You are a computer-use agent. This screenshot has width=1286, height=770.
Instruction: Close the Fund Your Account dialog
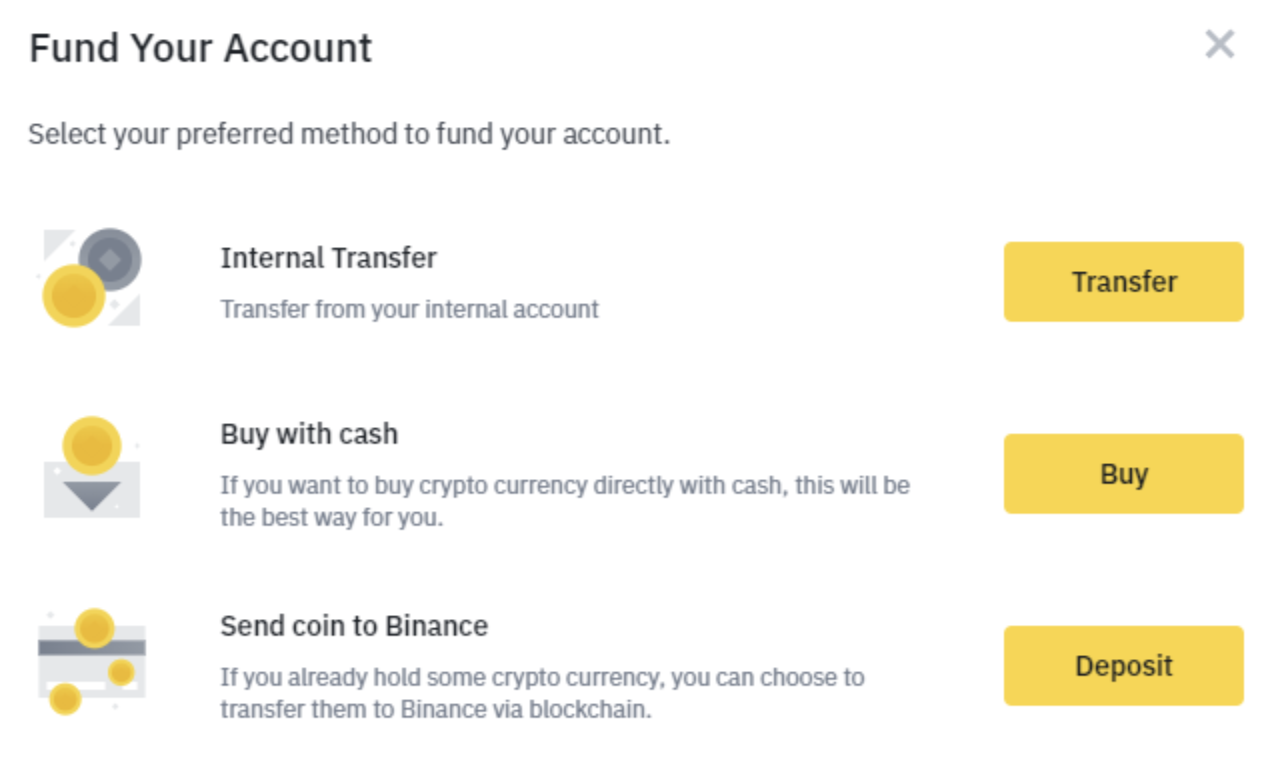[1220, 44]
